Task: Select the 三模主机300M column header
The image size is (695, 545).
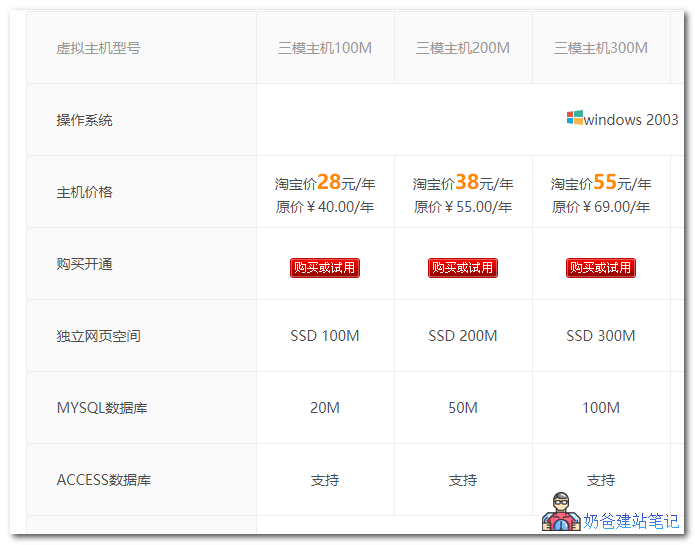Action: click(x=601, y=48)
